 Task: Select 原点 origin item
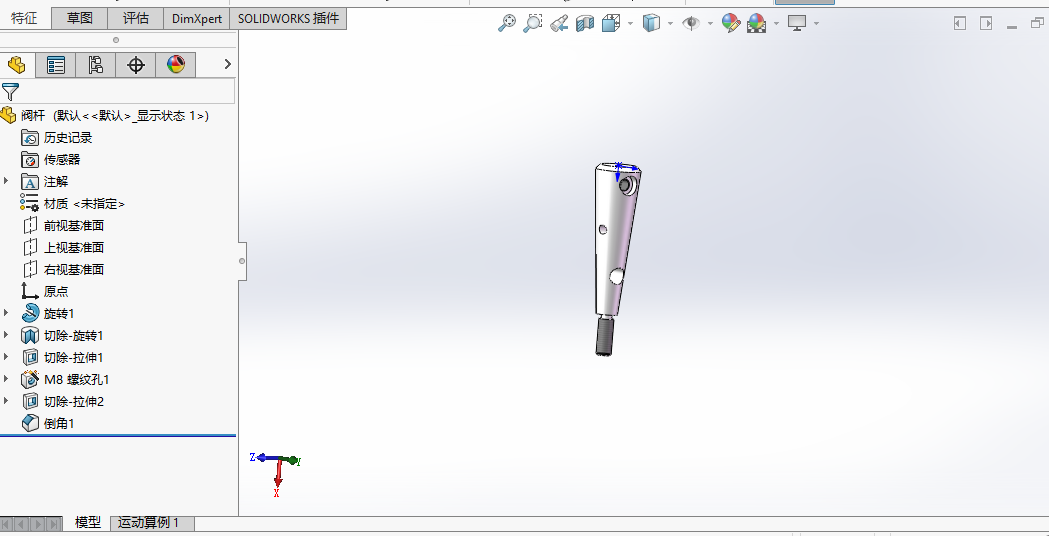(56, 292)
